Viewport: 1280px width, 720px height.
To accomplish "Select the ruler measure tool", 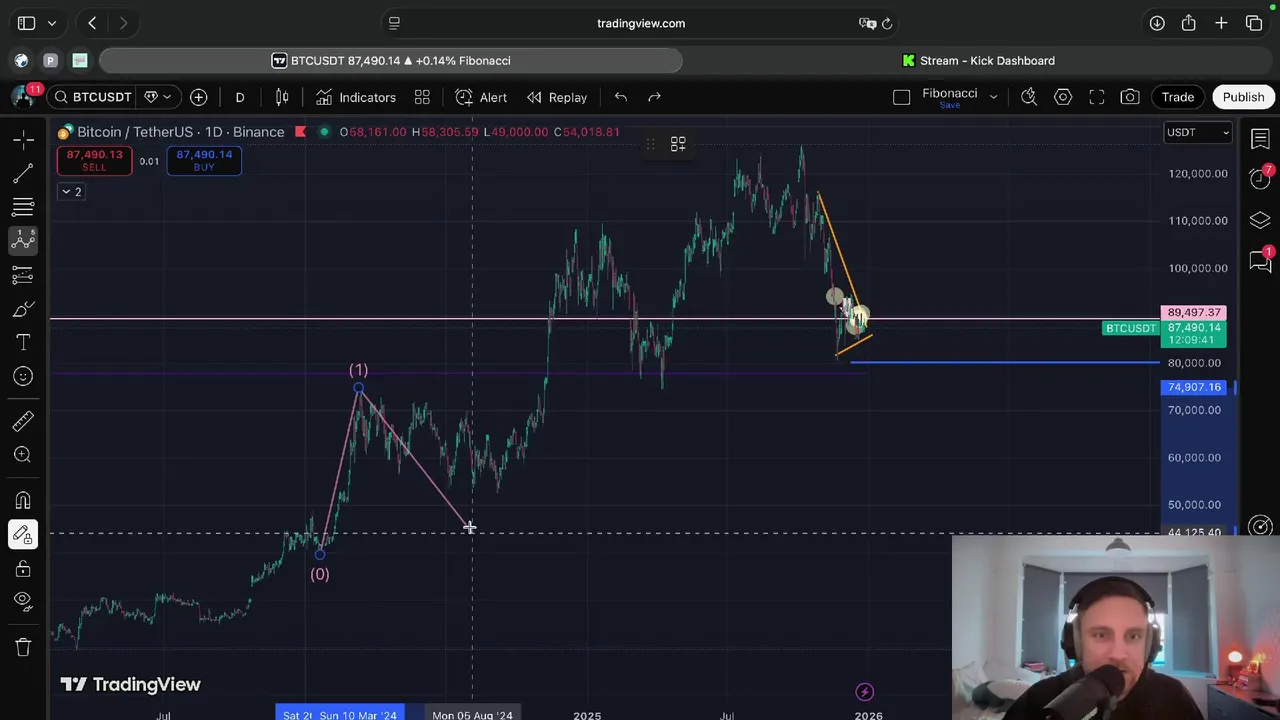I will click(x=23, y=421).
